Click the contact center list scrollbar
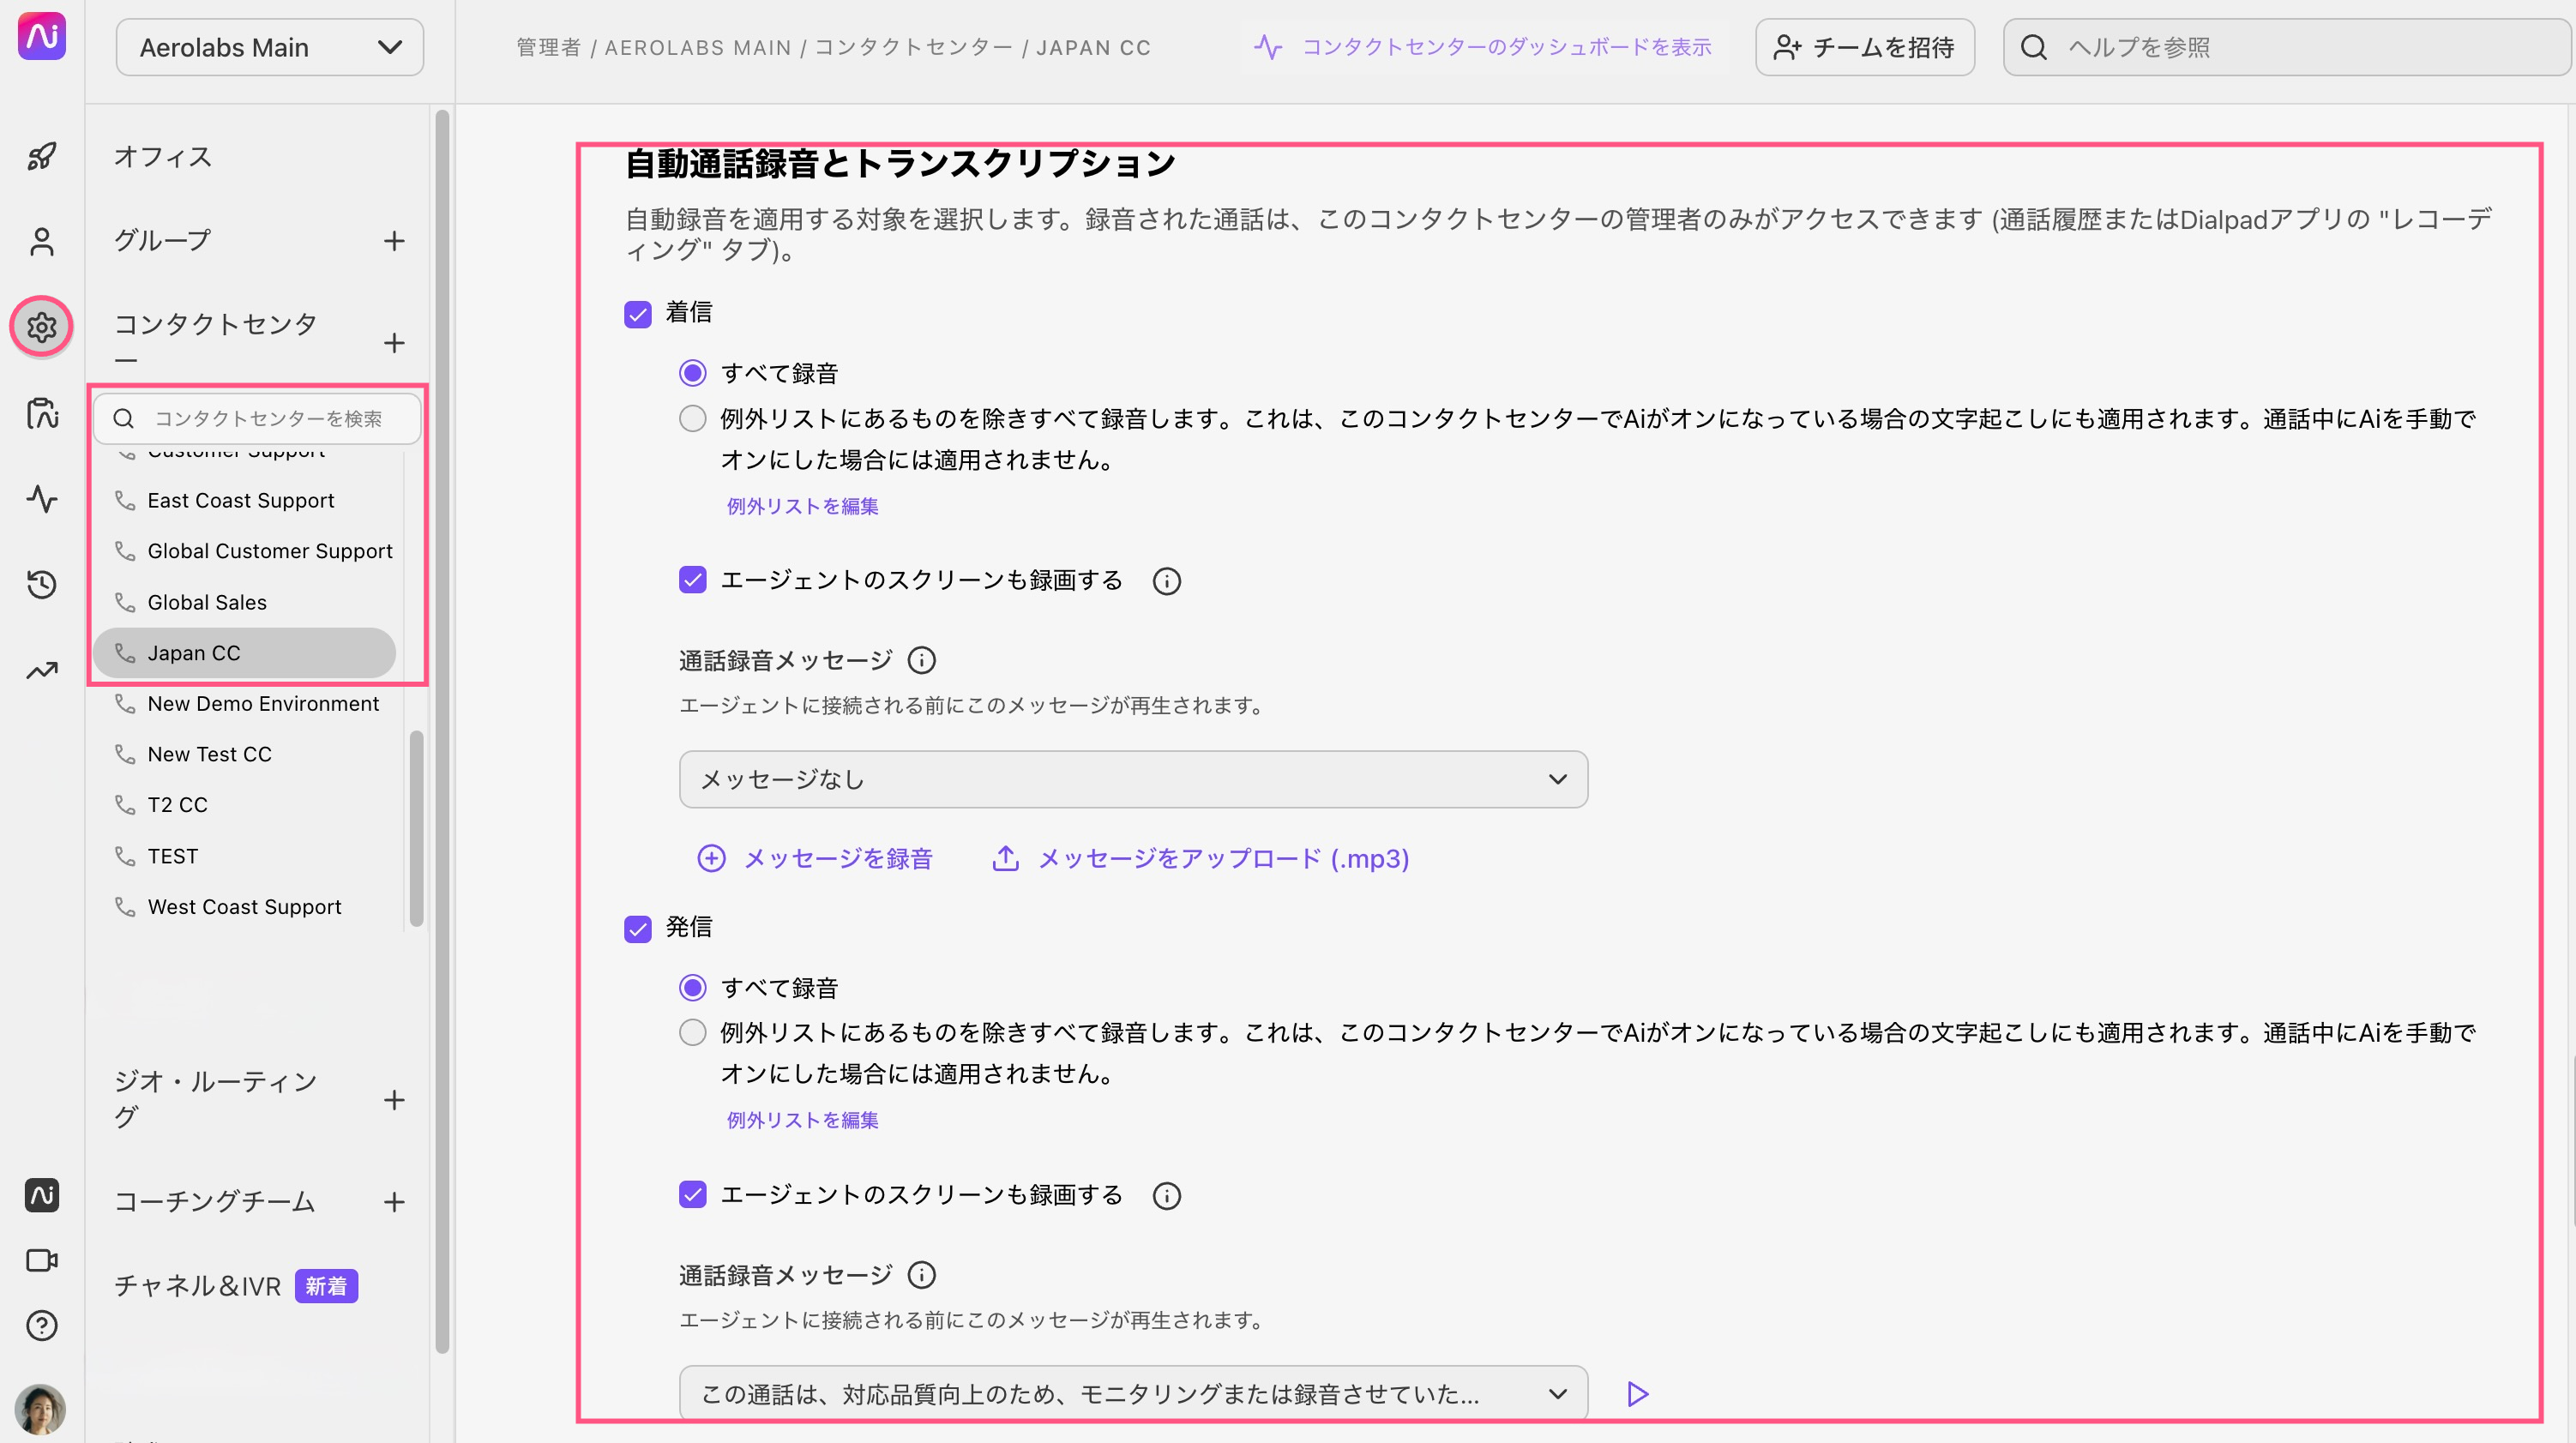Screen dimensions: 2576x1443 pyautogui.click(x=417, y=829)
